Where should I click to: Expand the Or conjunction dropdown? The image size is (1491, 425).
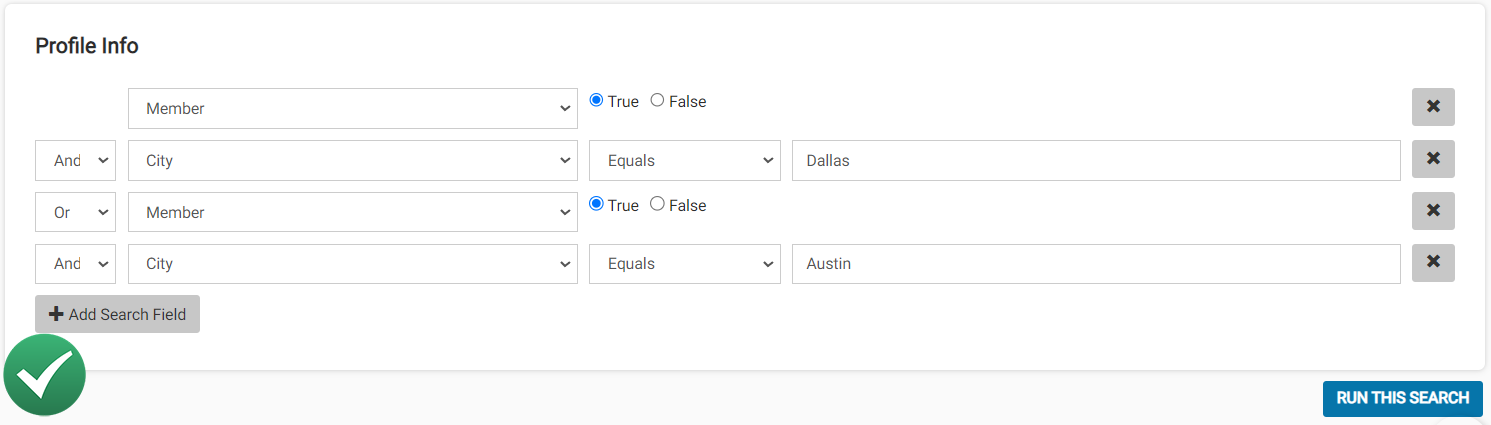(76, 212)
